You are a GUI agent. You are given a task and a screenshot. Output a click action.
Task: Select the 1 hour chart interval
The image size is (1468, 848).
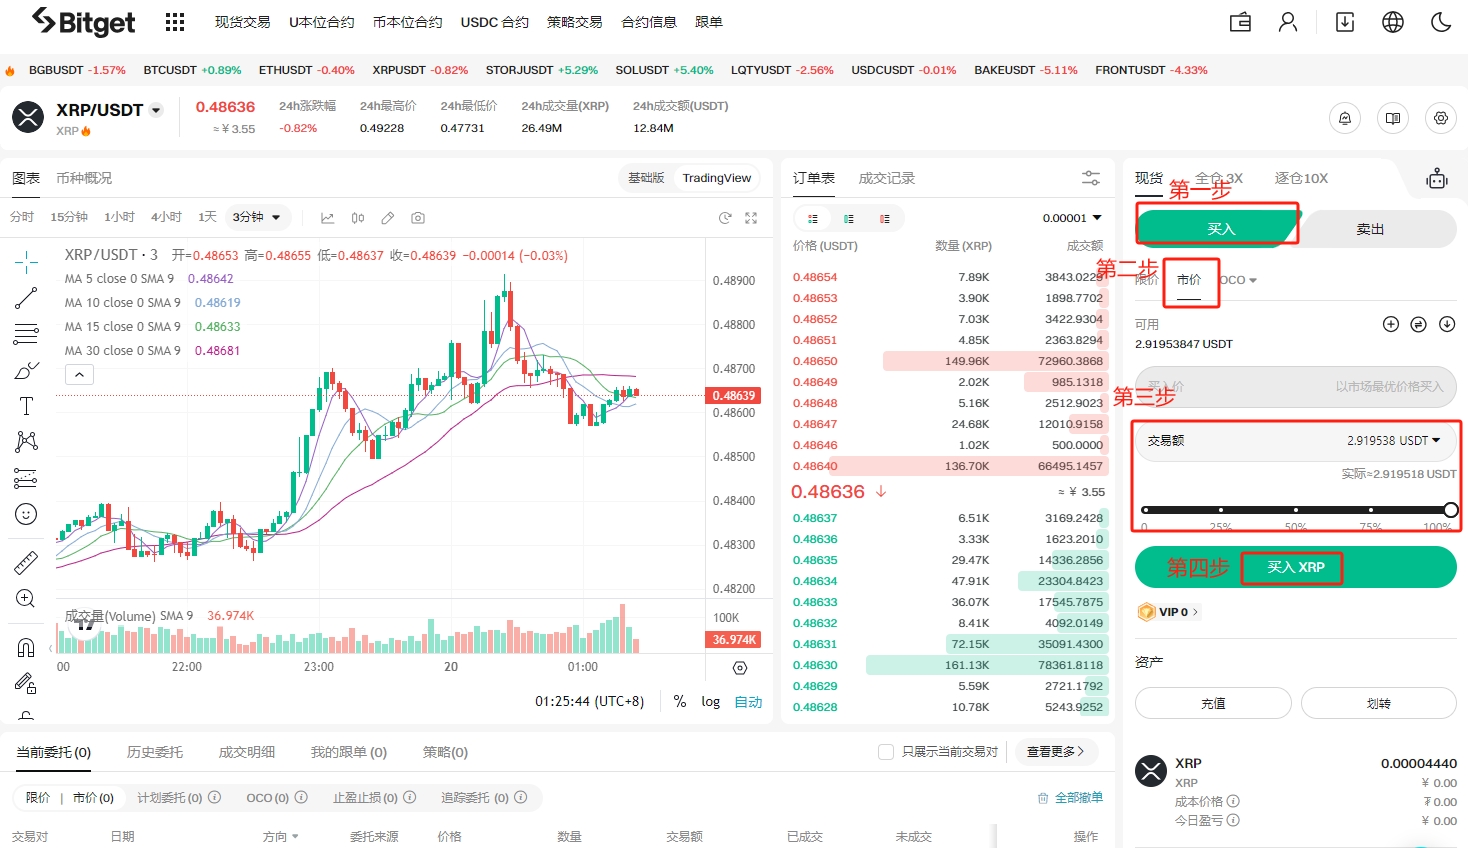pyautogui.click(x=119, y=217)
